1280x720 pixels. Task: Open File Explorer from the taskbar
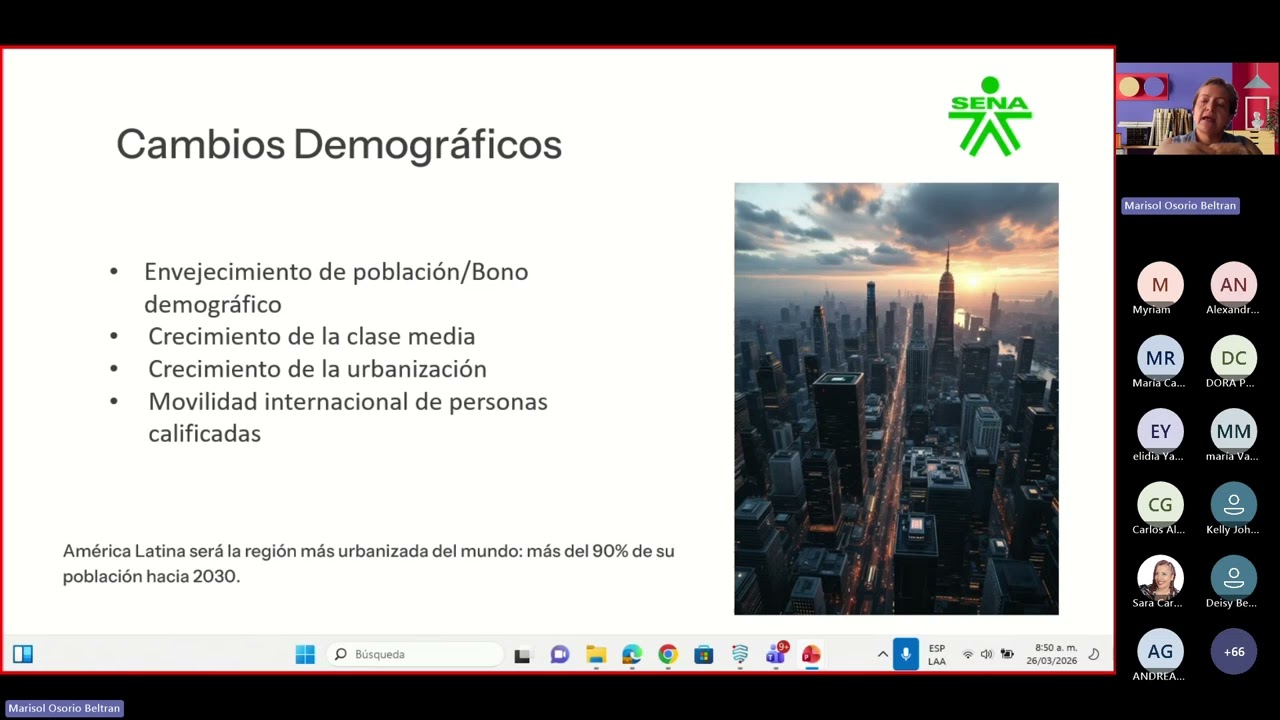[596, 655]
